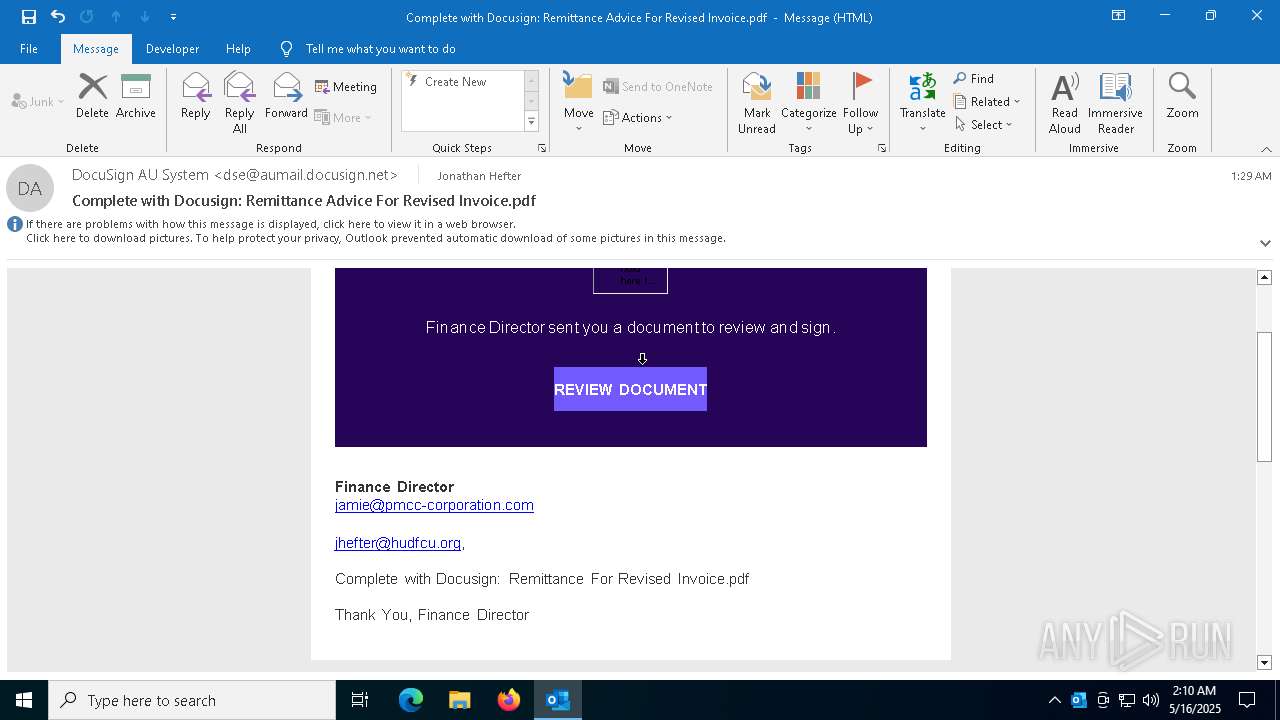
Task: Select the Message ribbon tab
Action: (96, 48)
